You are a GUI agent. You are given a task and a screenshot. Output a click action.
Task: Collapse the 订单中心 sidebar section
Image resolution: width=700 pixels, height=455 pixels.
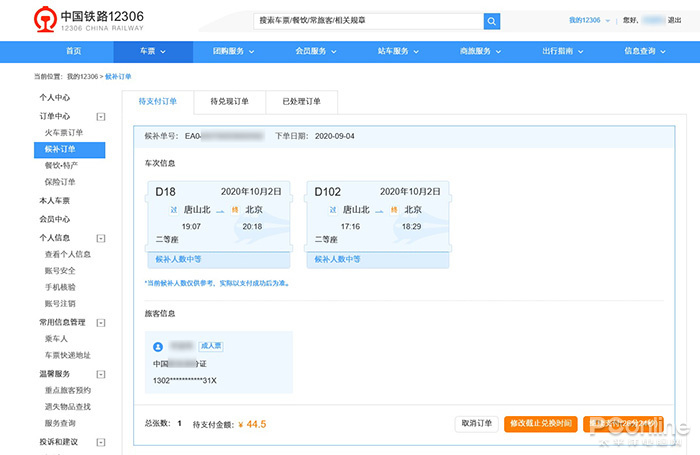click(x=100, y=117)
